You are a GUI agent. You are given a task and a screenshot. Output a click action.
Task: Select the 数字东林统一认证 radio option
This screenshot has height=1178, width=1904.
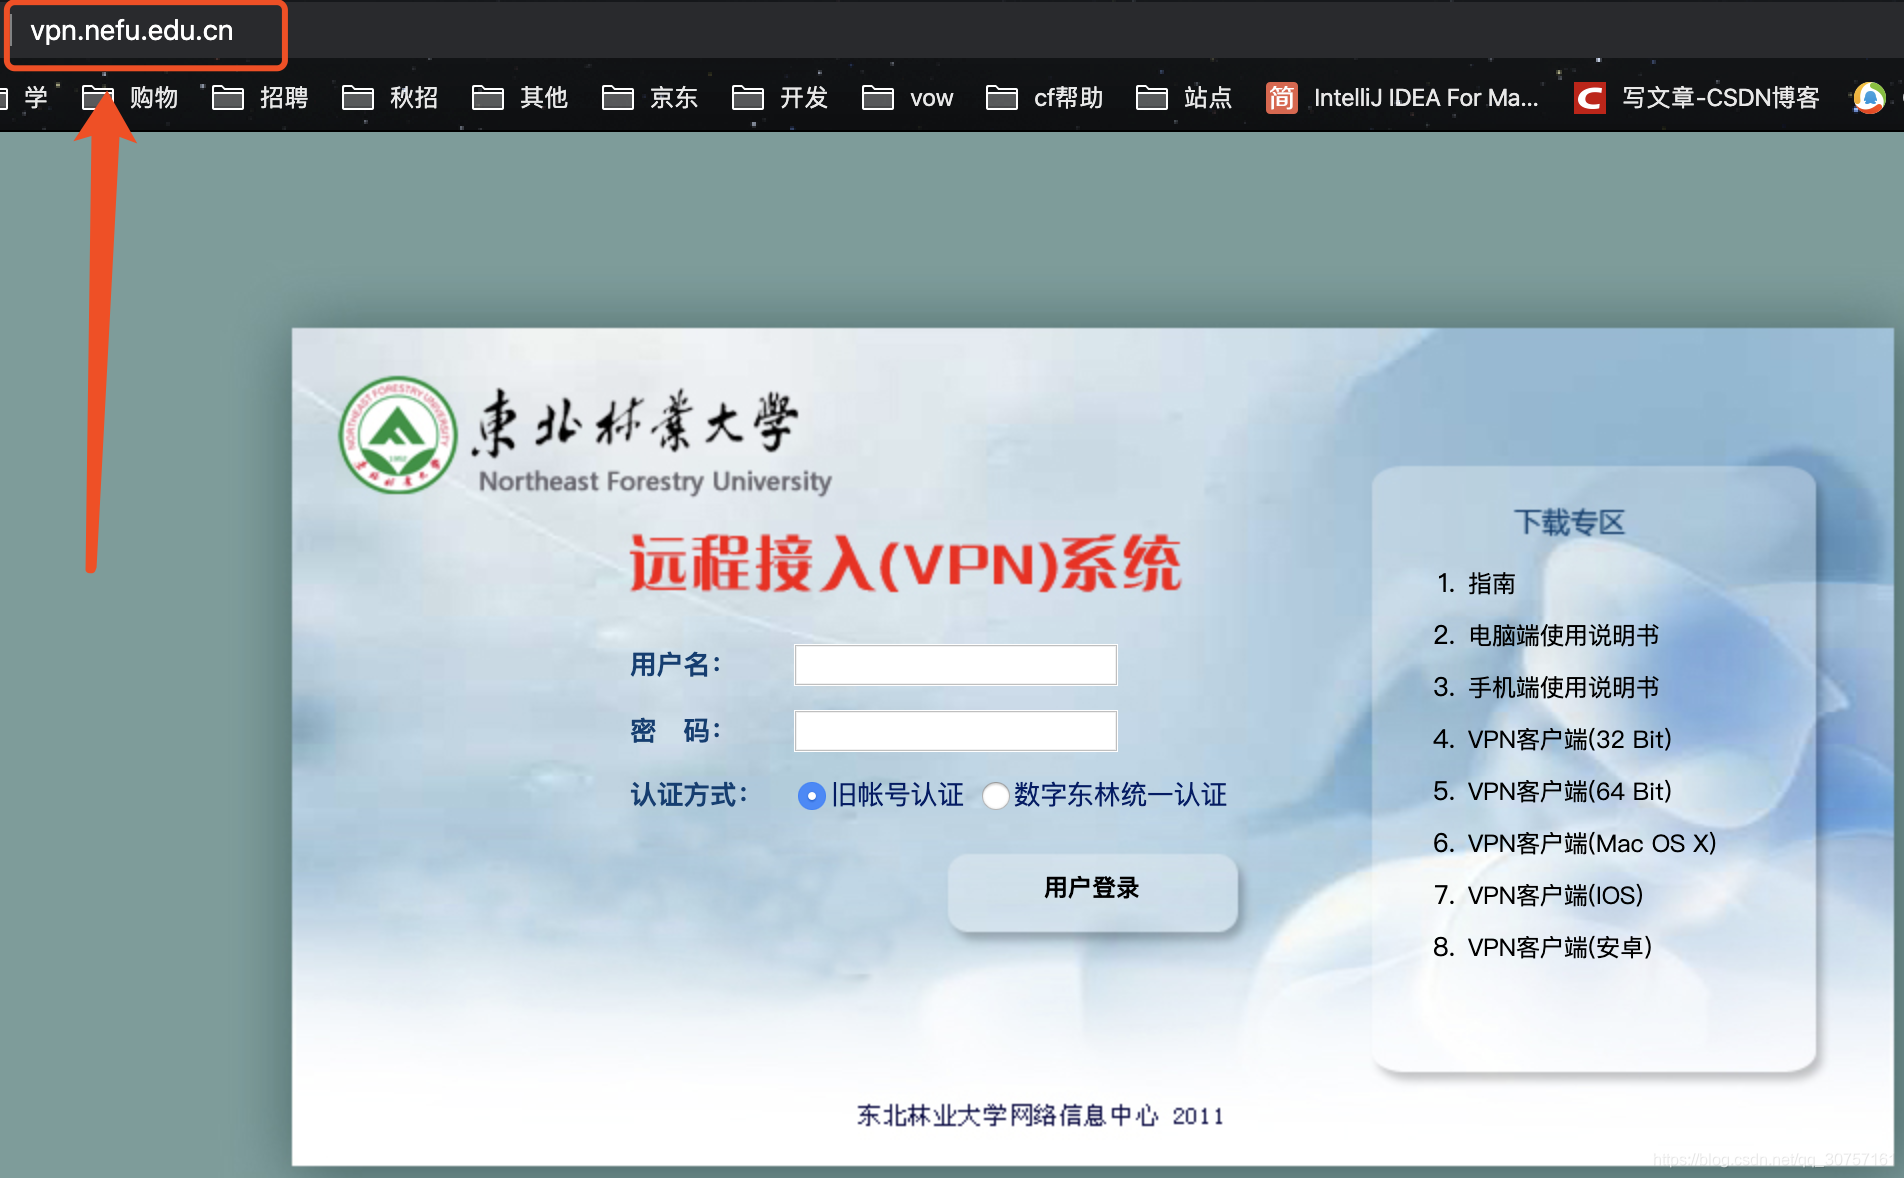click(x=995, y=796)
